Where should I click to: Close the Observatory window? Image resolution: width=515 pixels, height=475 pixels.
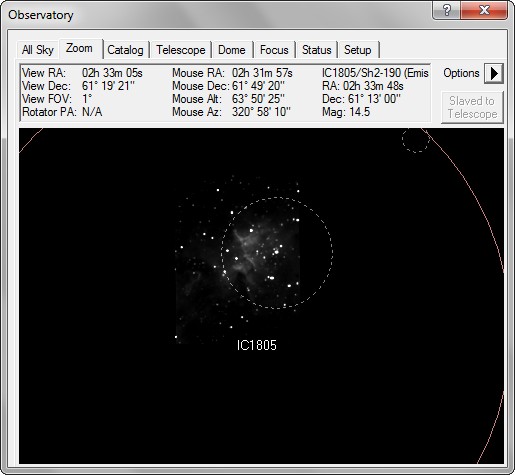click(x=484, y=10)
